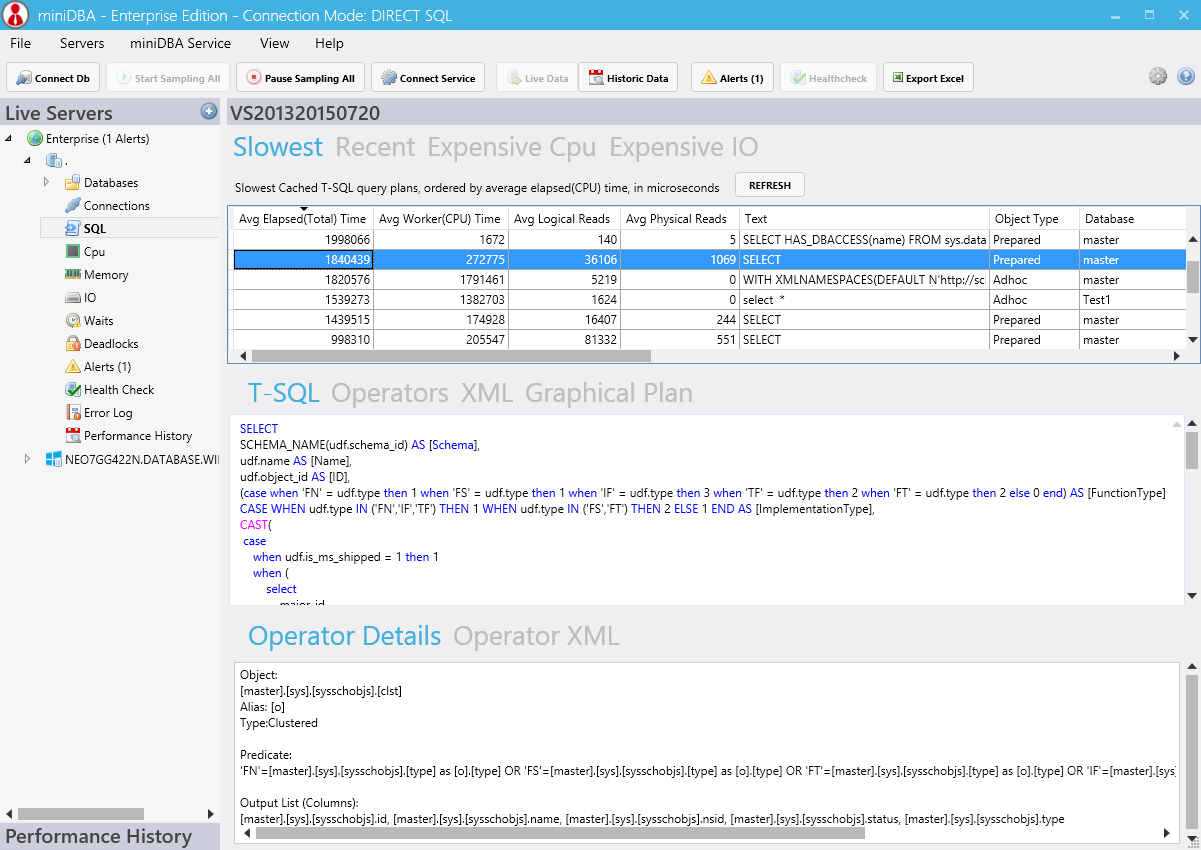
Task: Click Live Servers panel scroll right arrow
Action: (211, 814)
